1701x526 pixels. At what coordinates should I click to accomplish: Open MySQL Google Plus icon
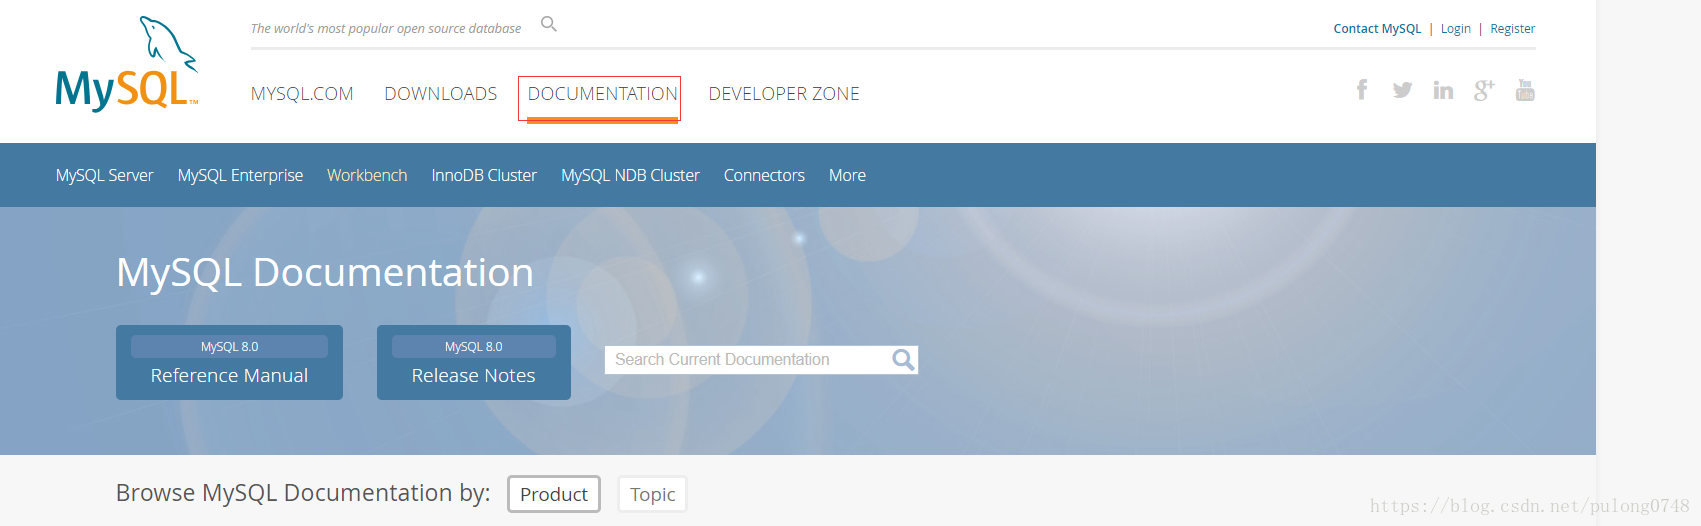tap(1484, 90)
